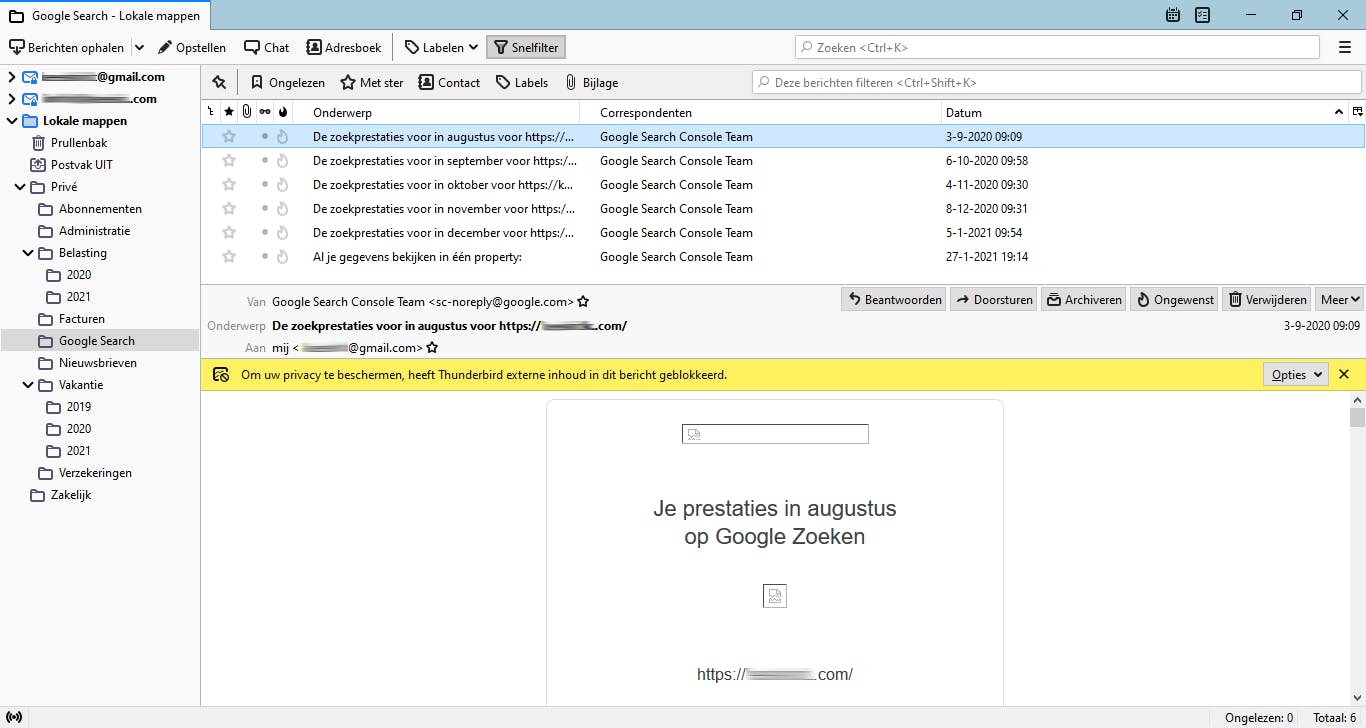Enable the Labels quick filter

coord(522,82)
